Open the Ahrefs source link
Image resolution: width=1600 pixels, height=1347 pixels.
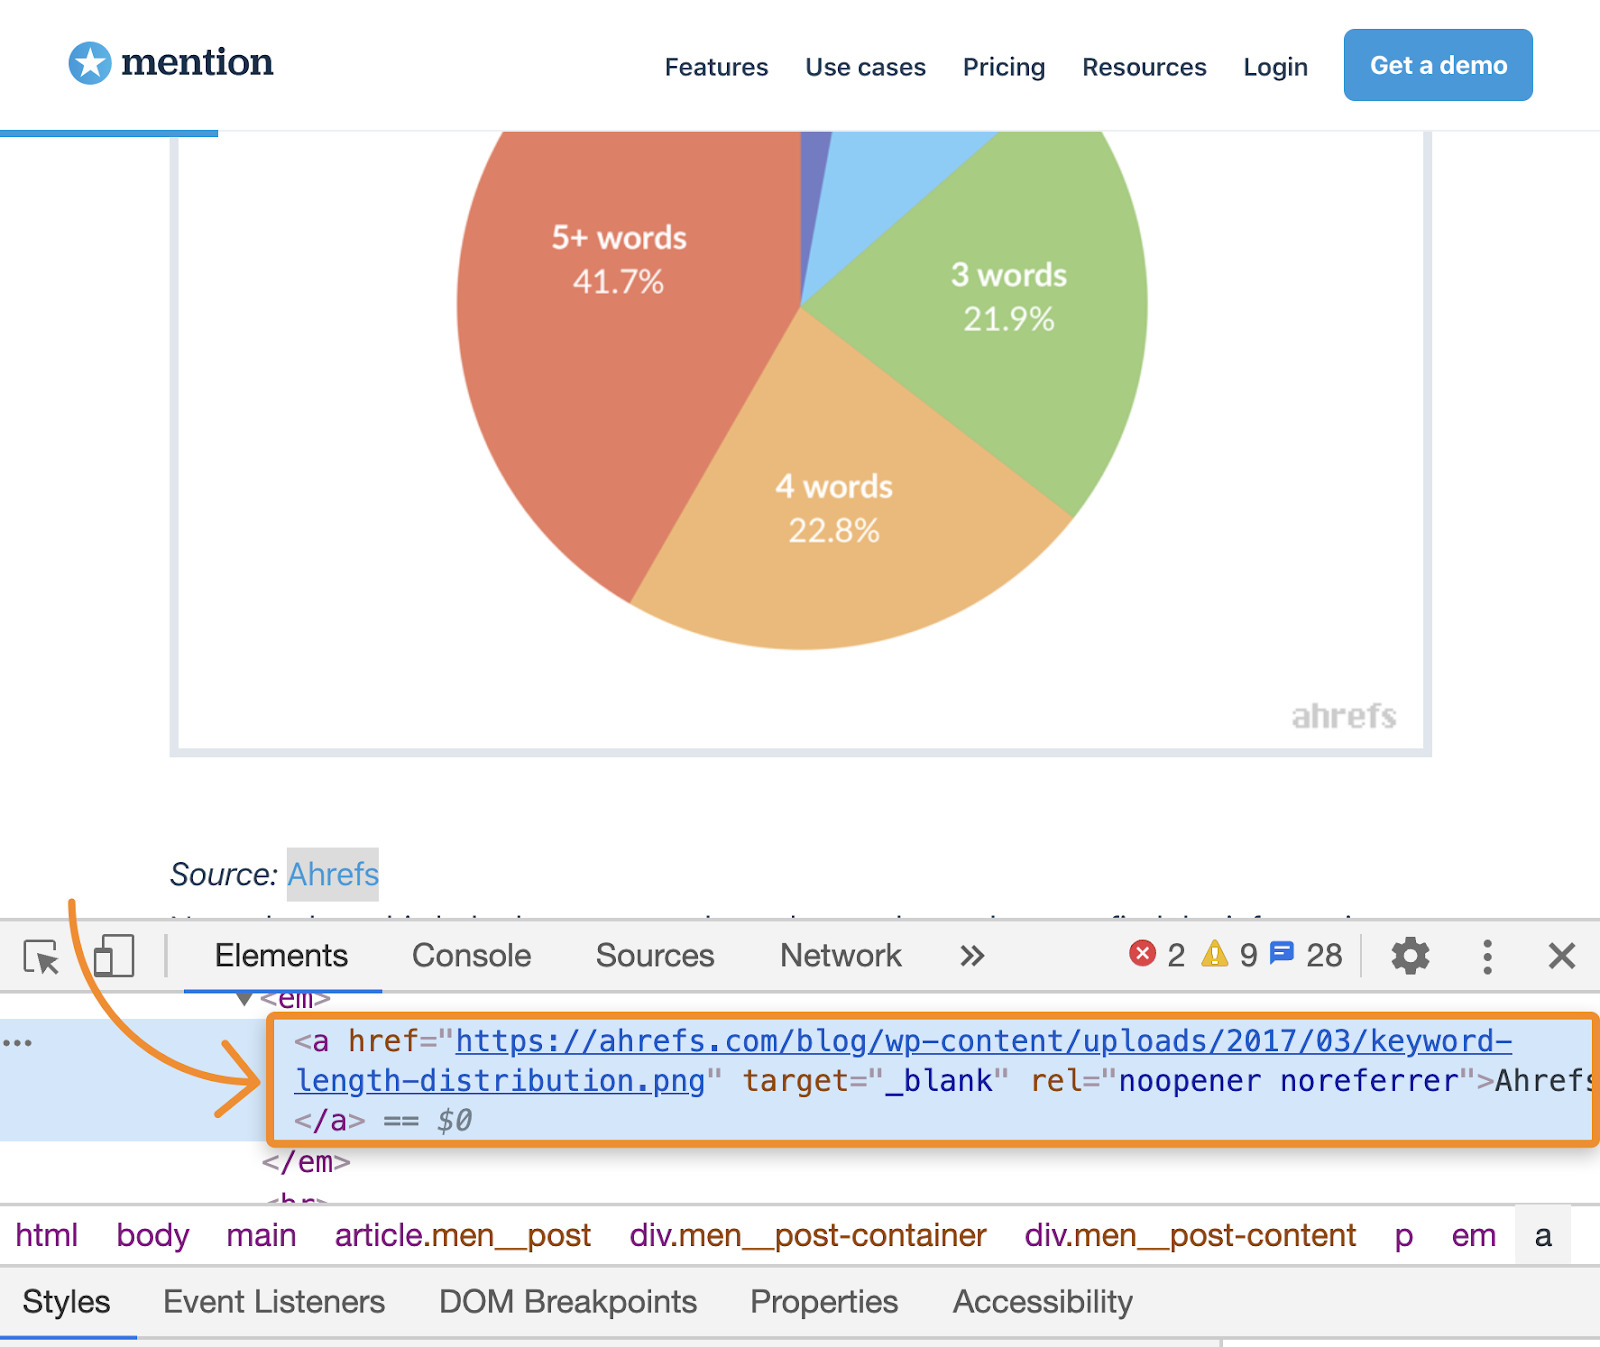pos(333,875)
